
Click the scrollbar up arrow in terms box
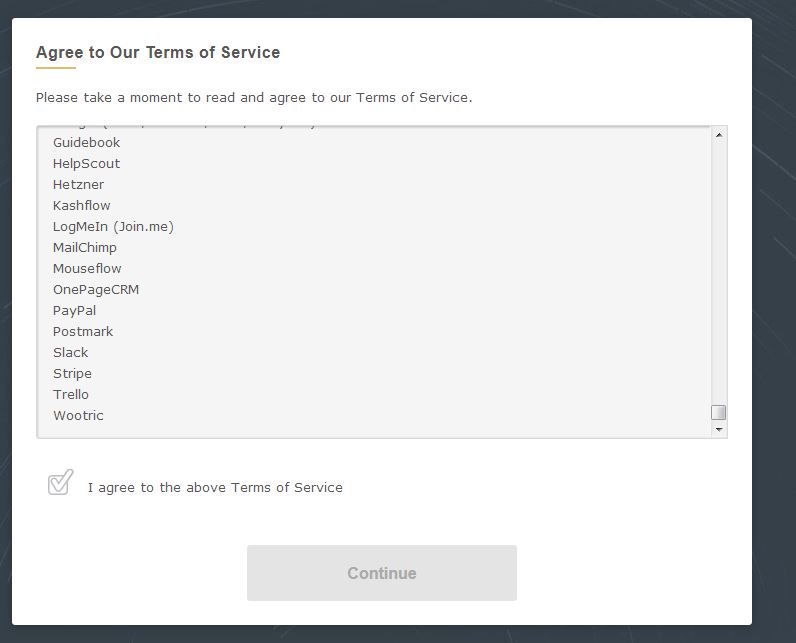(719, 135)
